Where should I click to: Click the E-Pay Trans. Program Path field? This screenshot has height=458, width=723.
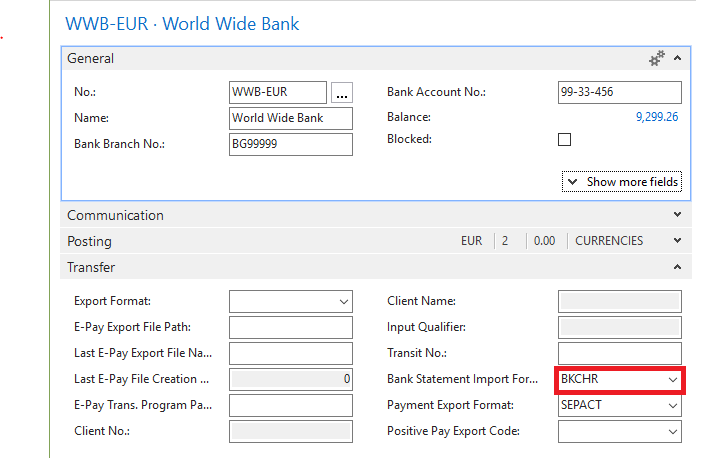290,405
